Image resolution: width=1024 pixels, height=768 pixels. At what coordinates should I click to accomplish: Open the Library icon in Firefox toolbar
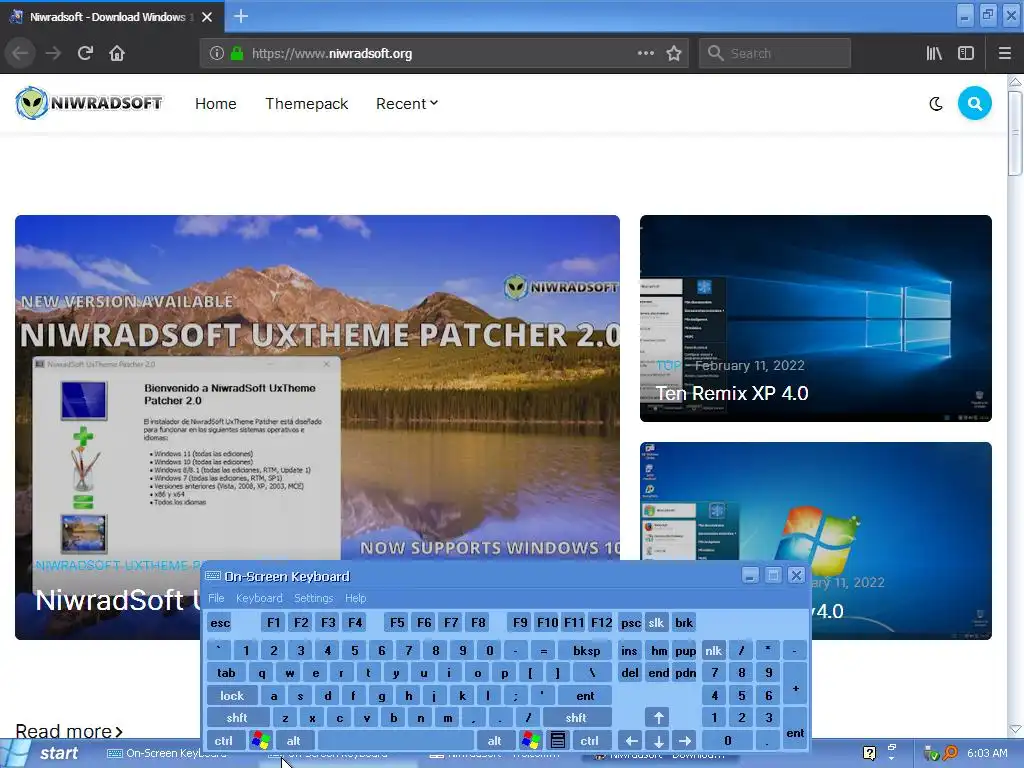pyautogui.click(x=934, y=54)
